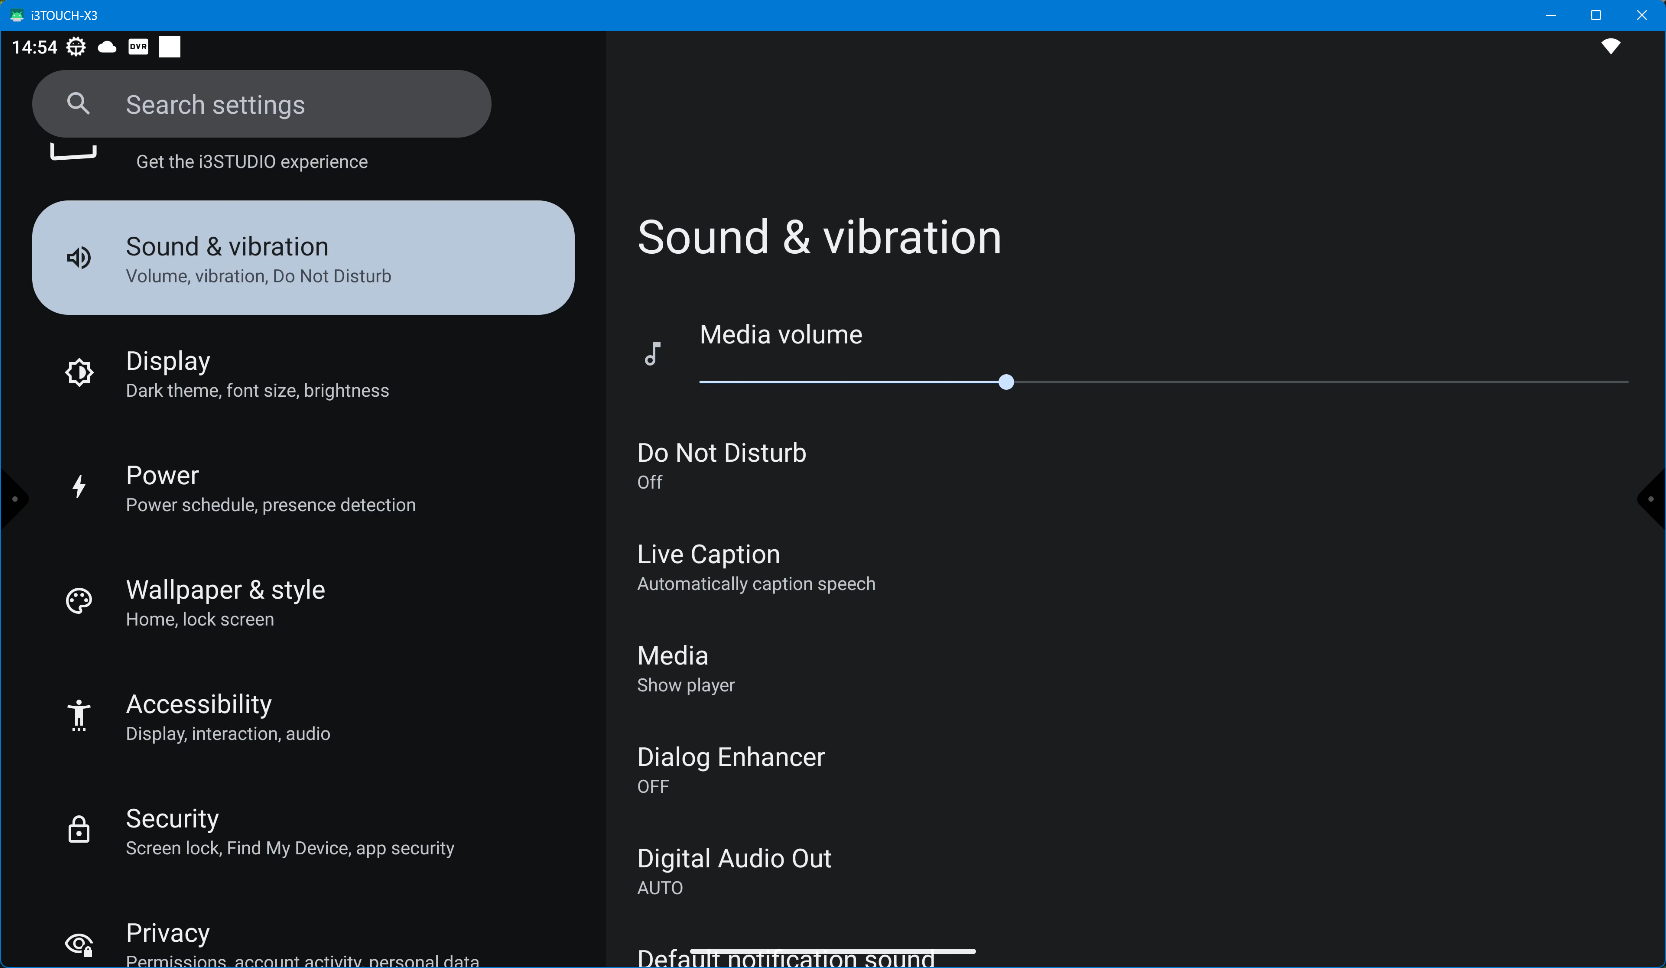The height and width of the screenshot is (968, 1666).
Task: Click the Media volume slider handle
Action: [x=1006, y=382]
